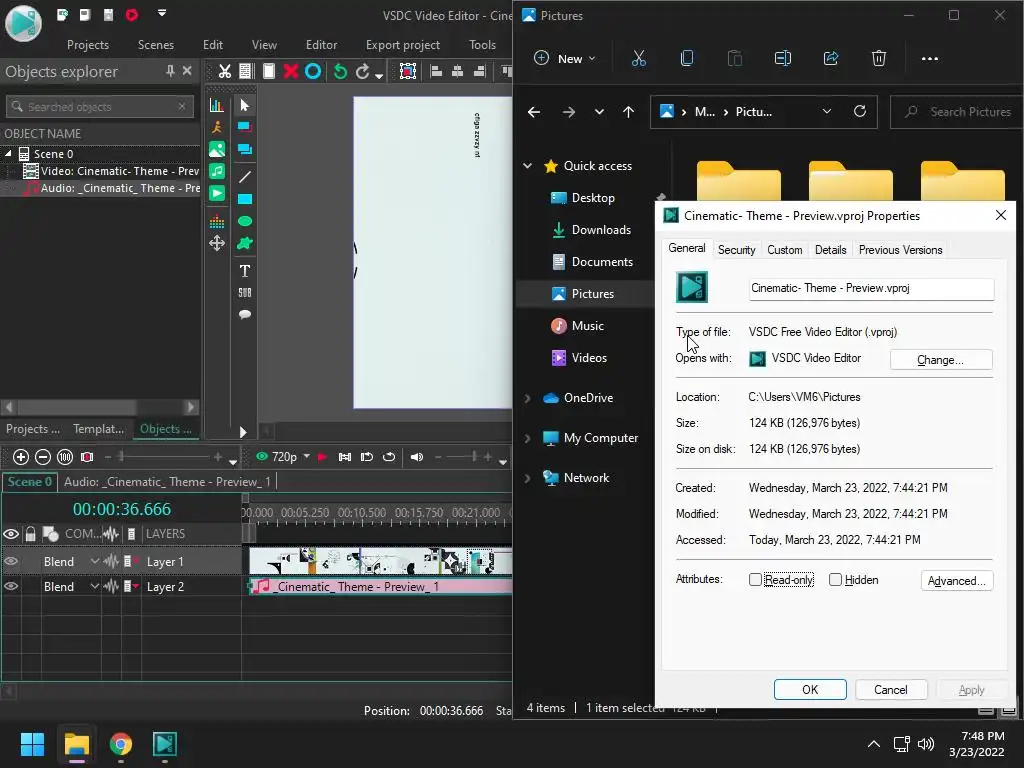Tick the Hidden attribute checkbox
This screenshot has width=1024, height=768.
[x=835, y=580]
